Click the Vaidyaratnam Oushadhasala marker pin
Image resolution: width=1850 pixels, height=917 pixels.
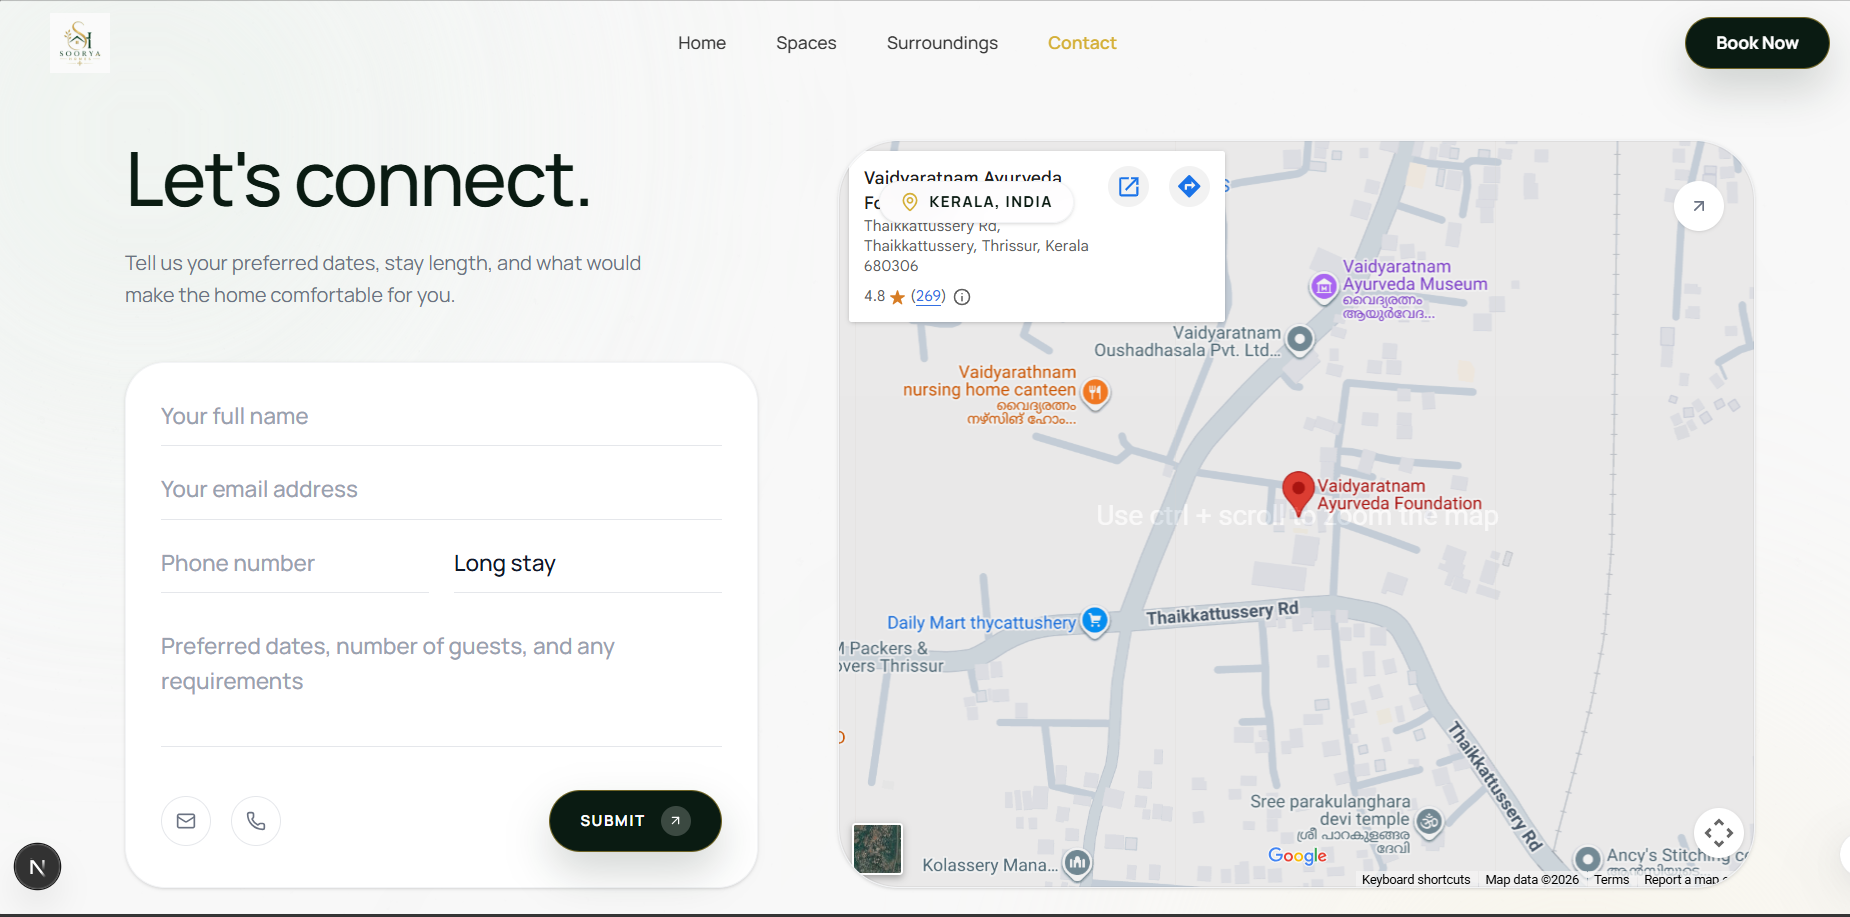click(x=1300, y=340)
